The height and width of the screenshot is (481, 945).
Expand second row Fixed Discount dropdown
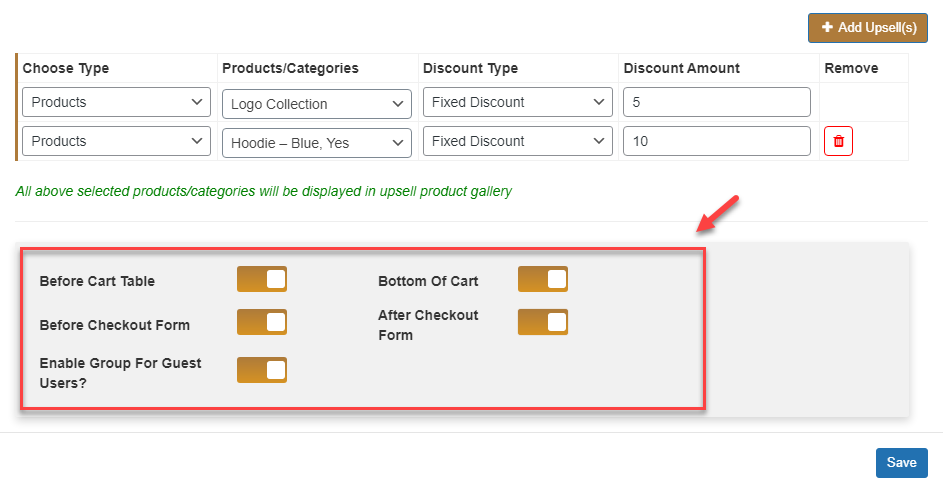tap(518, 141)
